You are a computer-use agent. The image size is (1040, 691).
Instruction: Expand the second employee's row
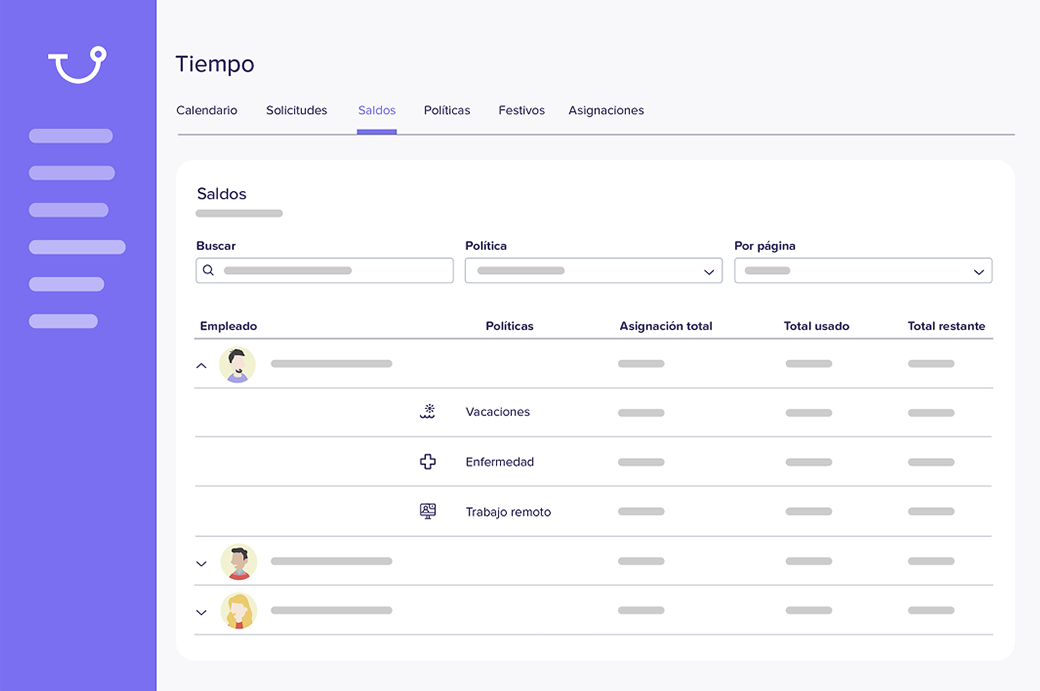pyautogui.click(x=201, y=563)
